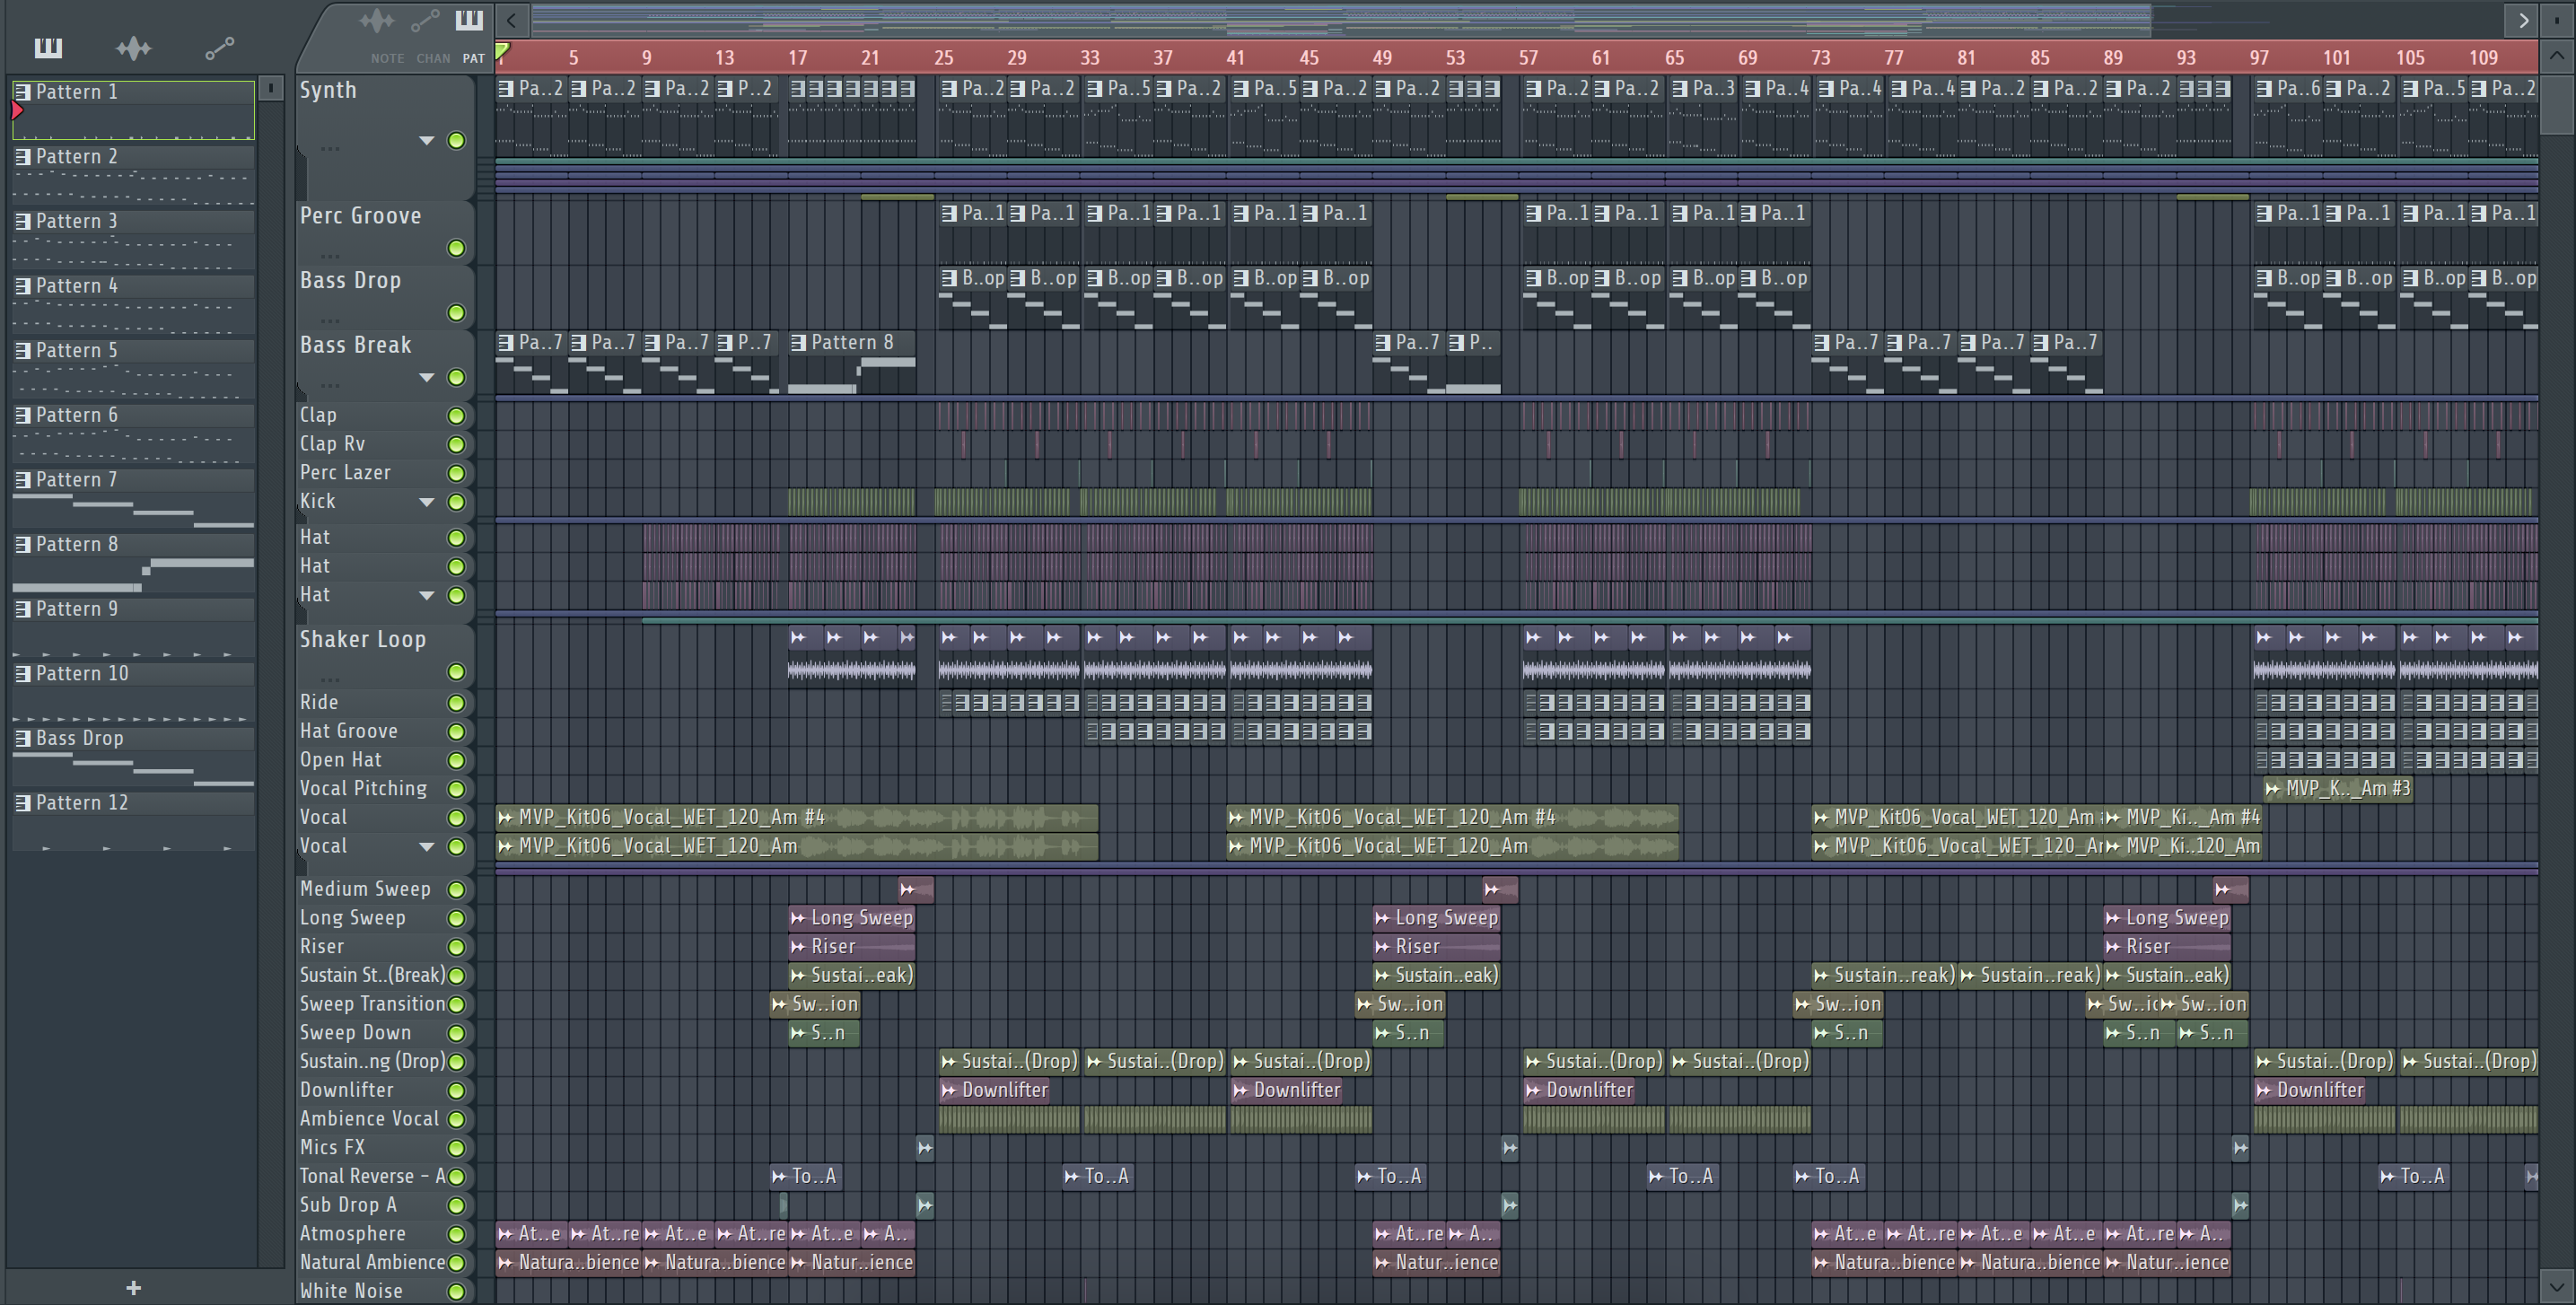
Task: Click the first Pa..2 clip icon on Synth
Action: (507, 89)
